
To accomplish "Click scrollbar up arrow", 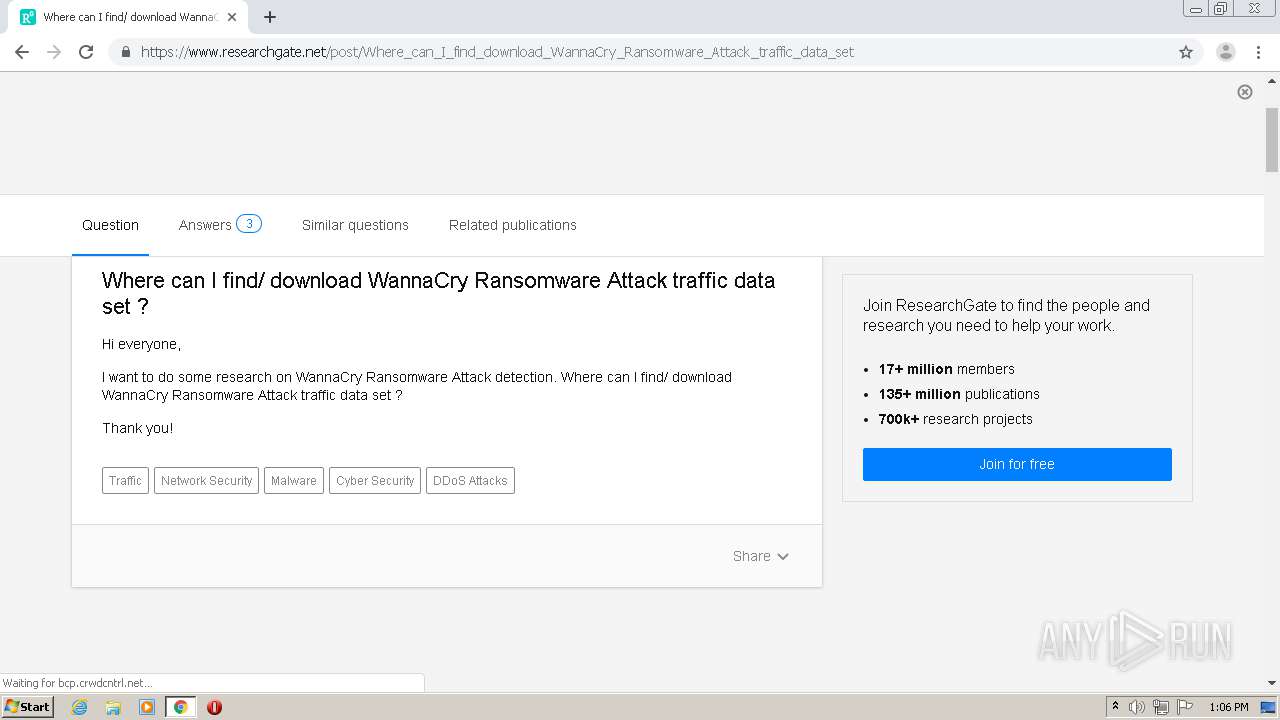I will click(1272, 80).
